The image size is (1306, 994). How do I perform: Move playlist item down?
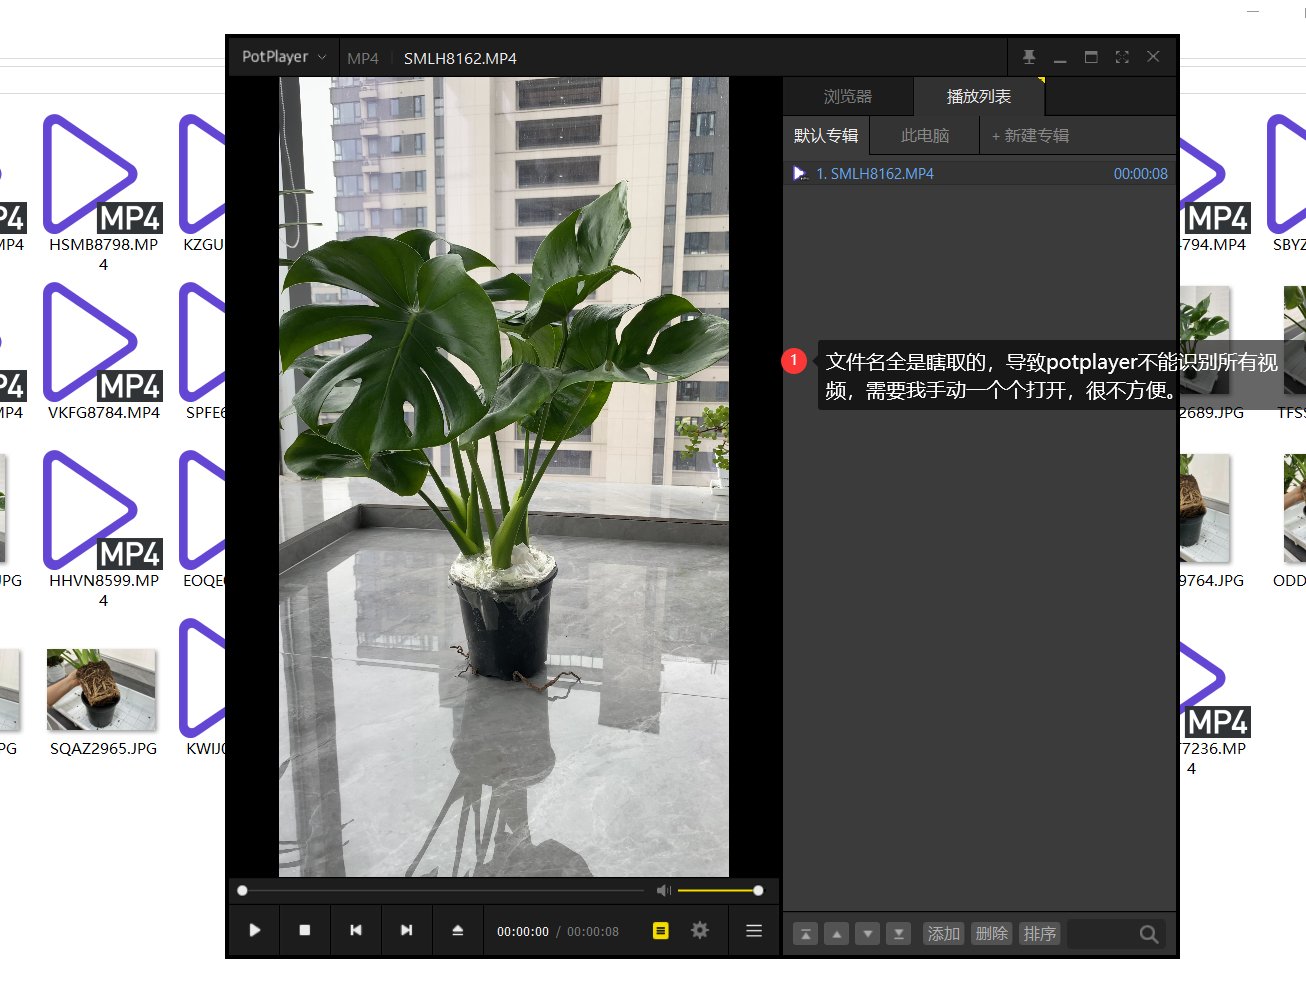(x=868, y=934)
